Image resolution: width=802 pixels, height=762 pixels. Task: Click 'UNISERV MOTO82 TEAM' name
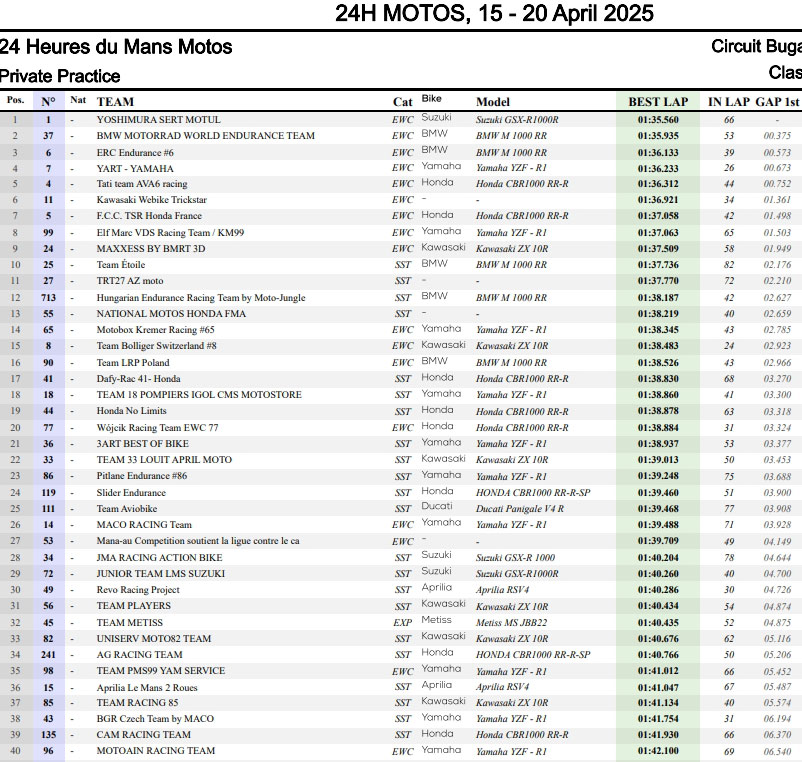[x=154, y=638]
